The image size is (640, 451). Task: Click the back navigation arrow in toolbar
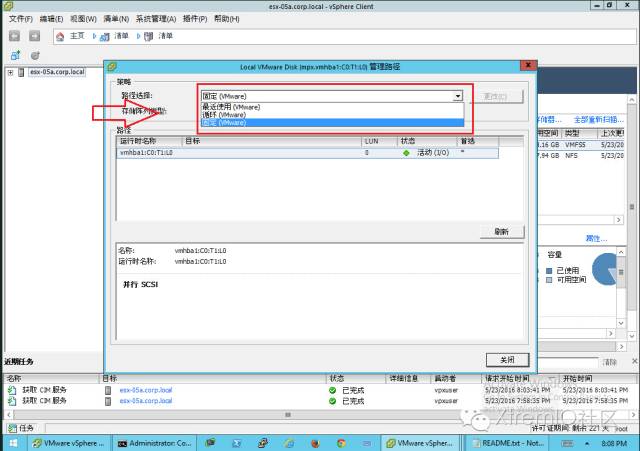click(x=15, y=36)
